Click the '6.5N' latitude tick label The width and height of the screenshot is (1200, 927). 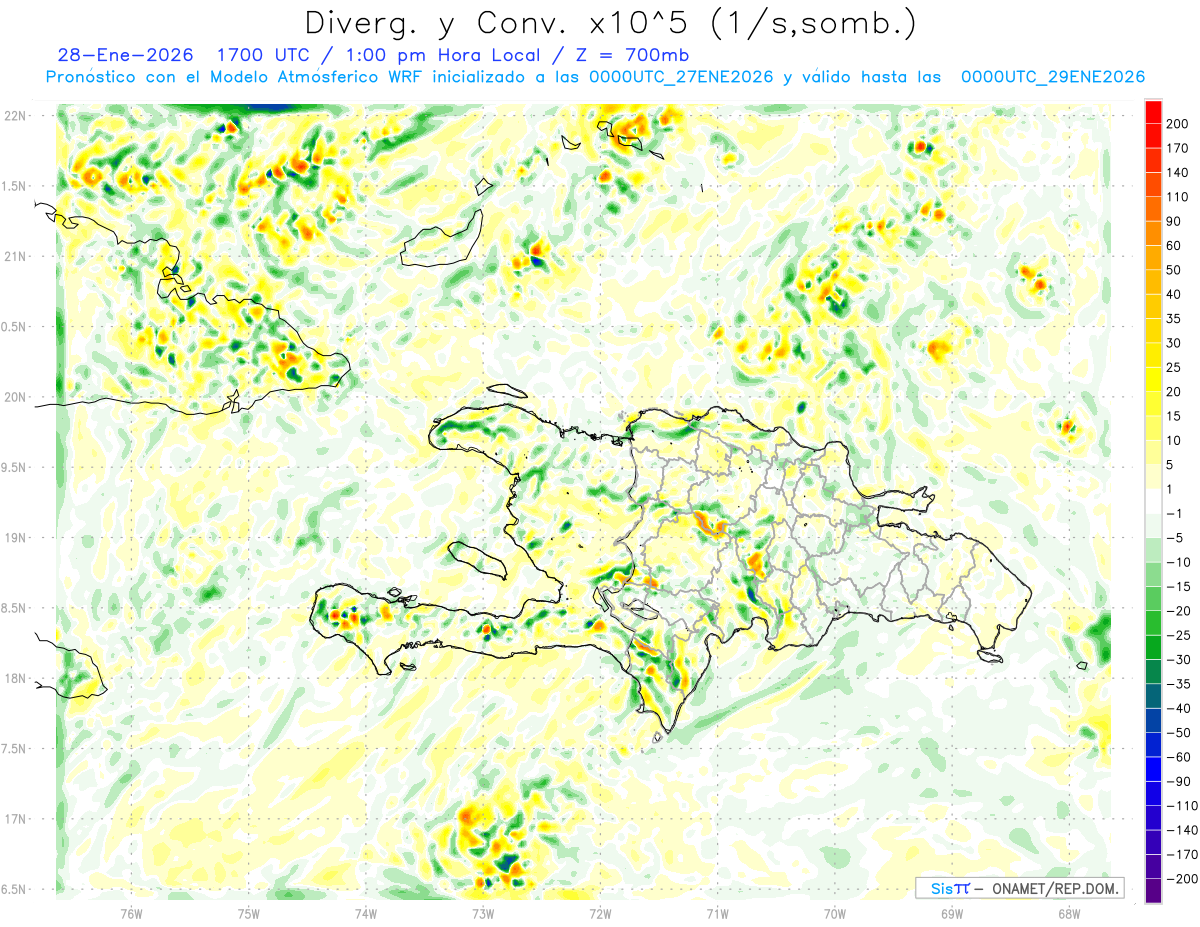pos(14,889)
